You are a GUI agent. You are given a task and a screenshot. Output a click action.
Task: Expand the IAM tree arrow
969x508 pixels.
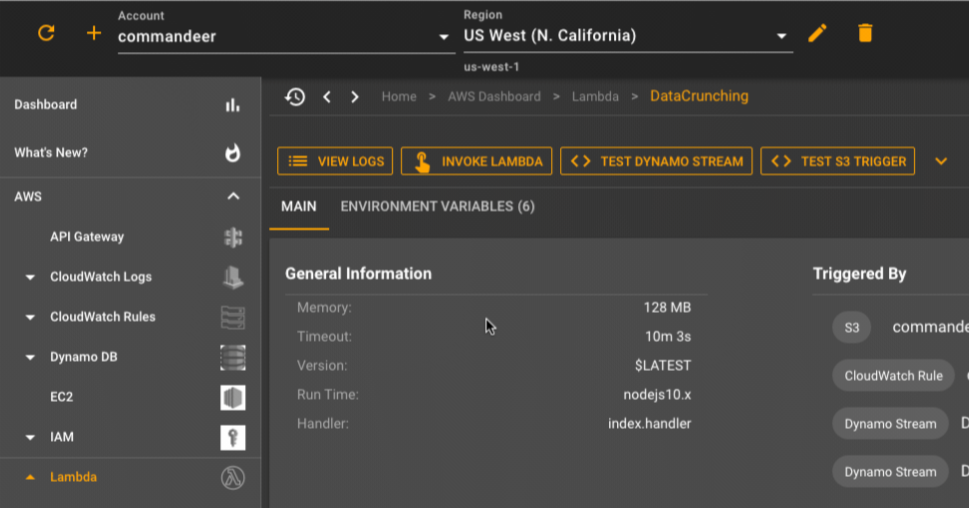click(30, 438)
